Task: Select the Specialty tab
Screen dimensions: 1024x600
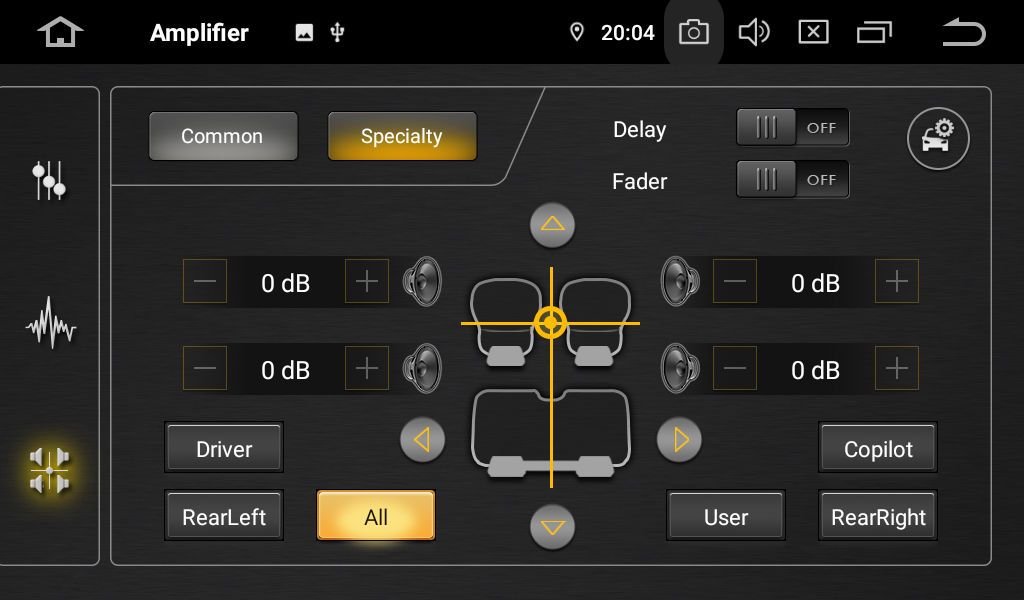Action: (402, 136)
